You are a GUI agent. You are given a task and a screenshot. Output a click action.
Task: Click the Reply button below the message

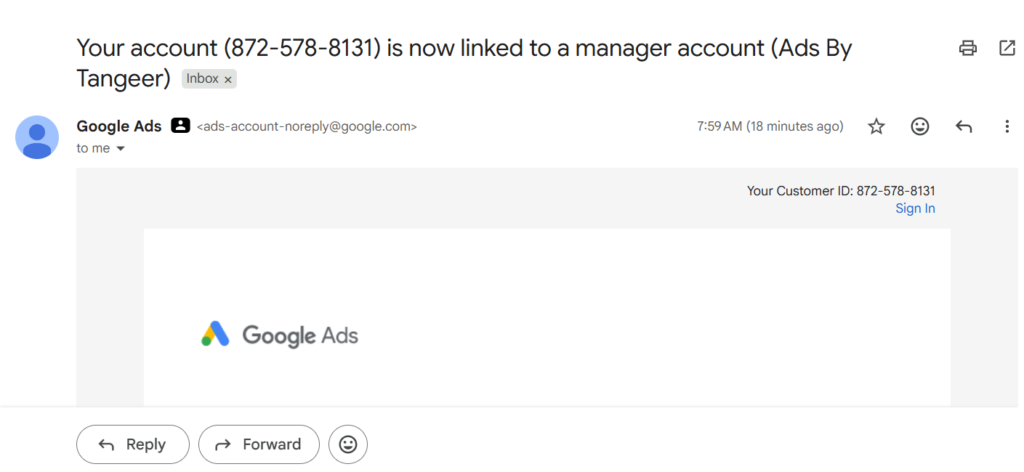(133, 445)
